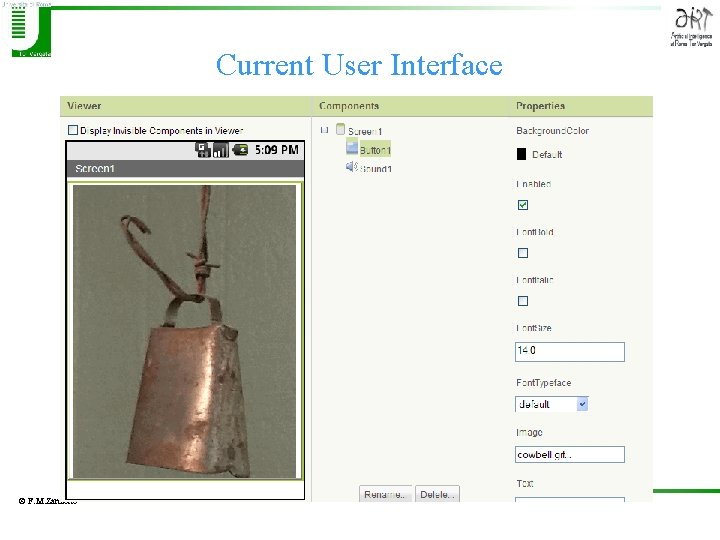Click the signal strength bars icon
This screenshot has height=540, width=720.
point(220,150)
